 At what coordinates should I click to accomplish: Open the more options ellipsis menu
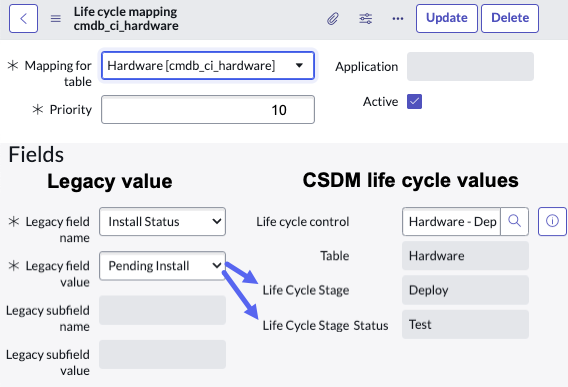click(x=398, y=18)
